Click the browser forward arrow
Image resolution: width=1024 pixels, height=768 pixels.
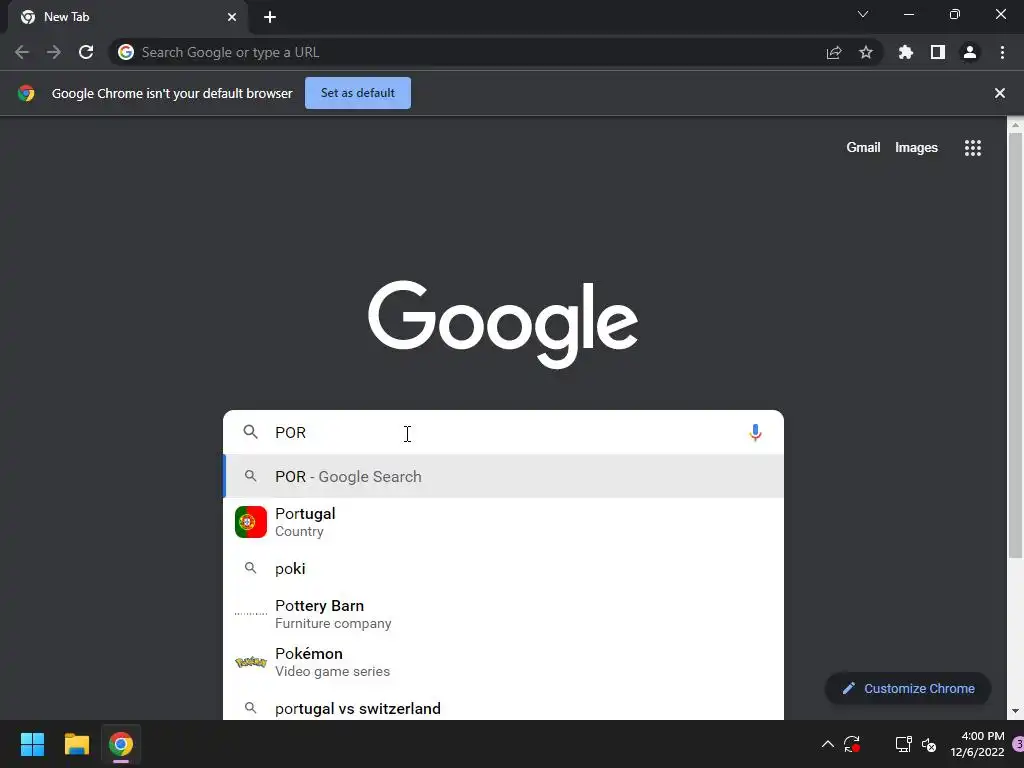point(54,52)
